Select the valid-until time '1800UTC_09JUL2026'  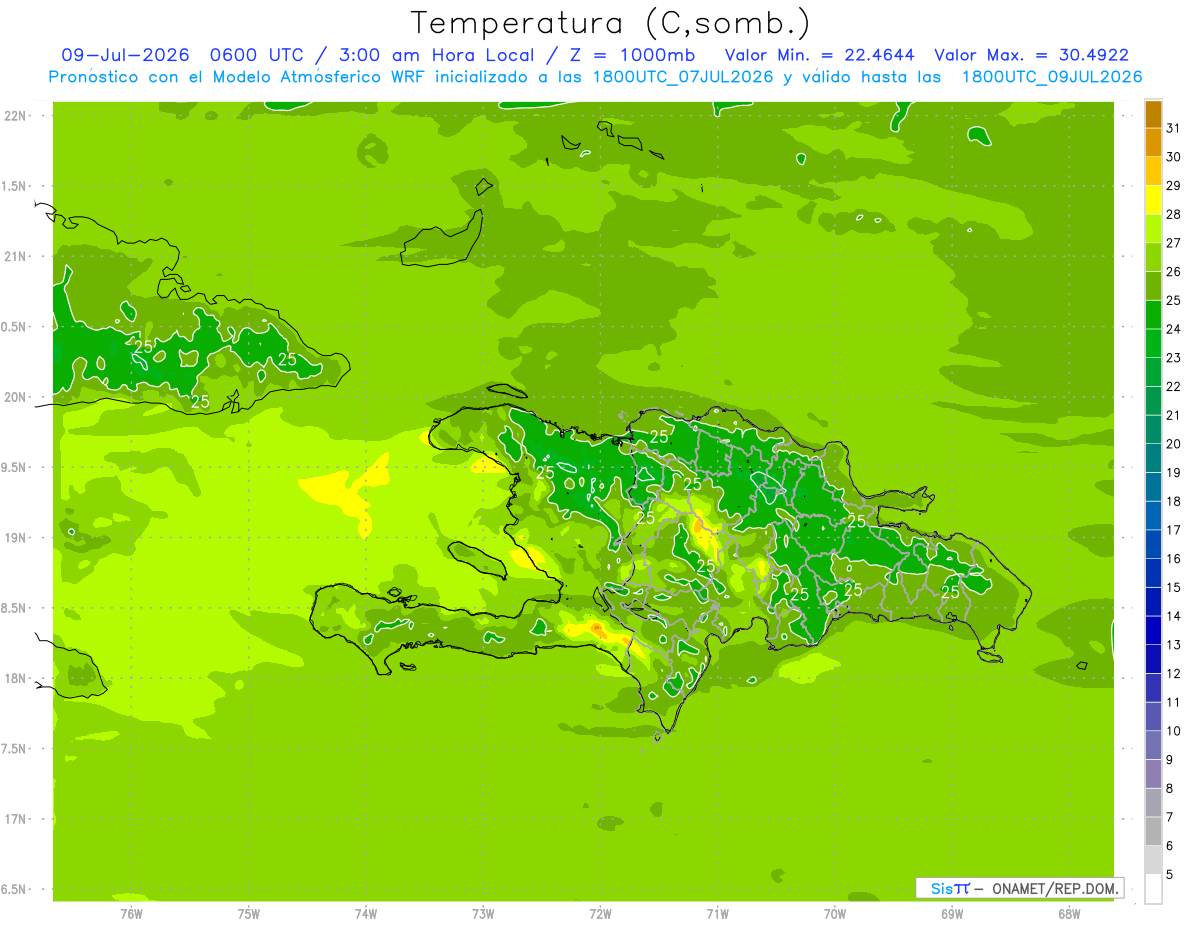1052,77
